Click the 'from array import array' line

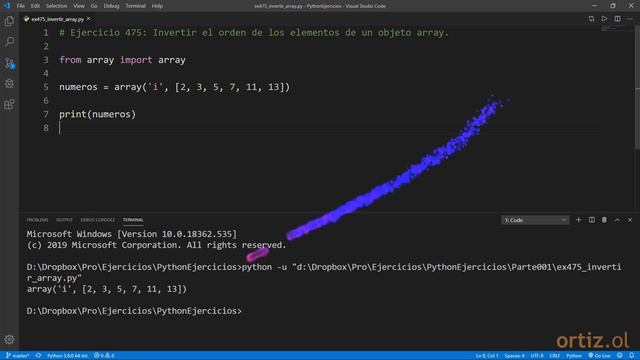click(122, 60)
